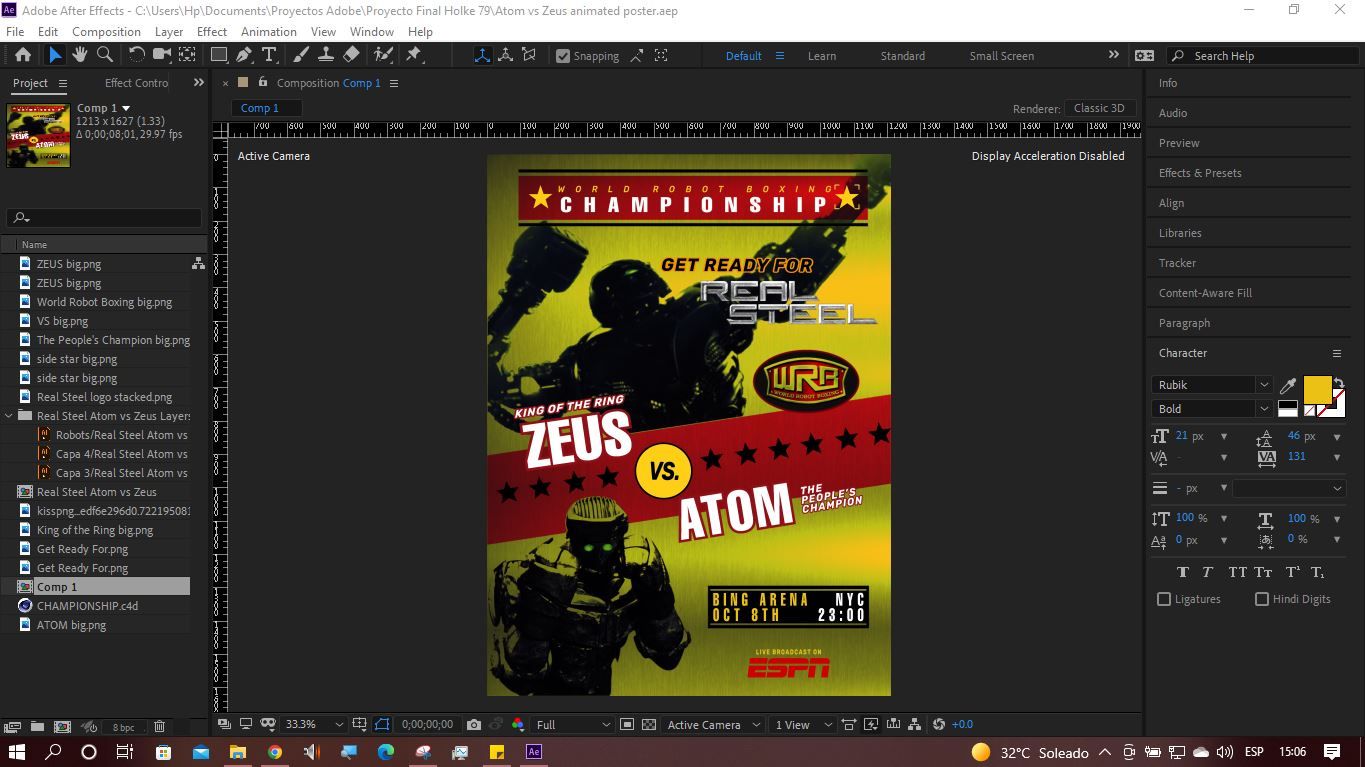1365x767 pixels.
Task: Open the Rubik font family dropdown
Action: click(x=1211, y=385)
